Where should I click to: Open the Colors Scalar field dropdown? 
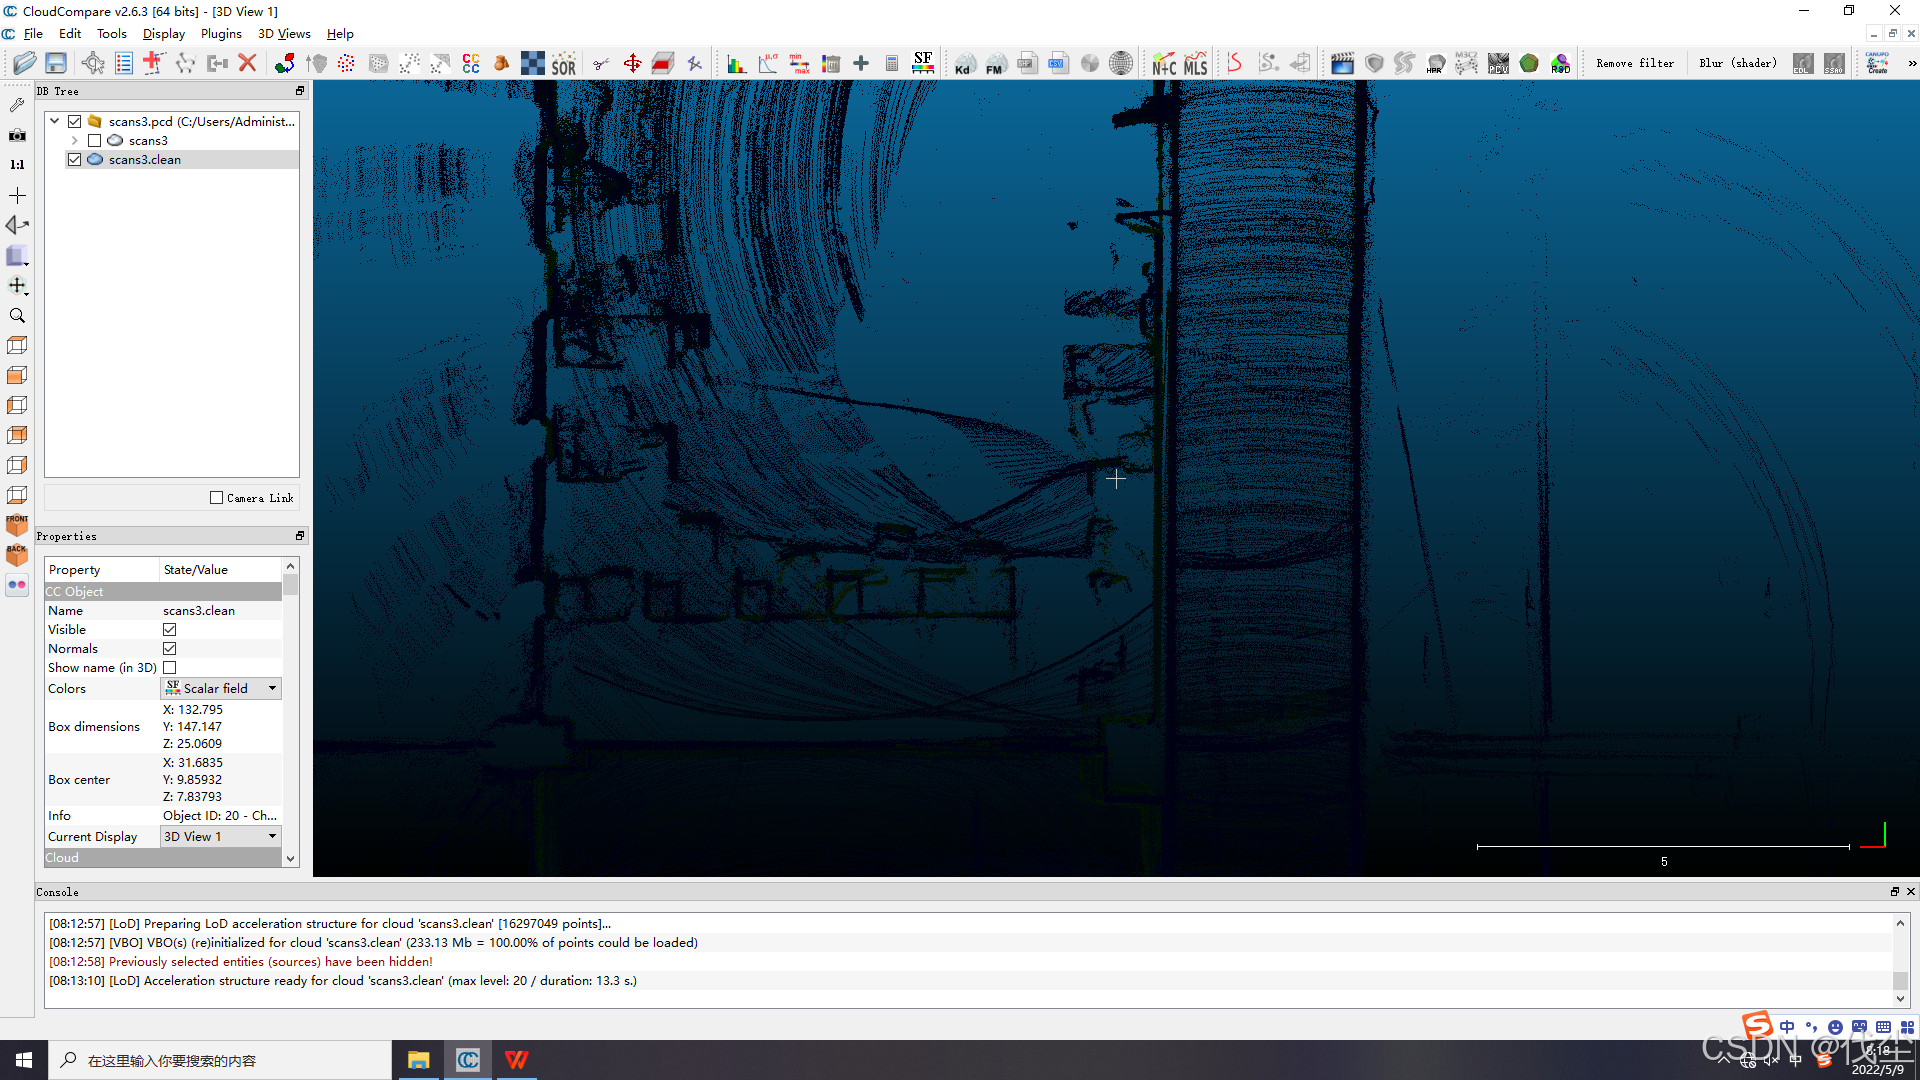click(221, 689)
